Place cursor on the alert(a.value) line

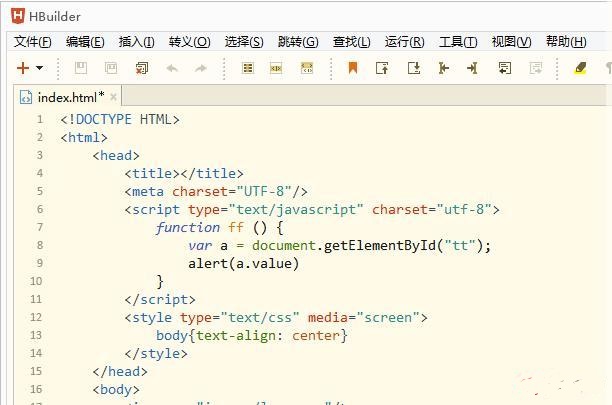point(243,264)
